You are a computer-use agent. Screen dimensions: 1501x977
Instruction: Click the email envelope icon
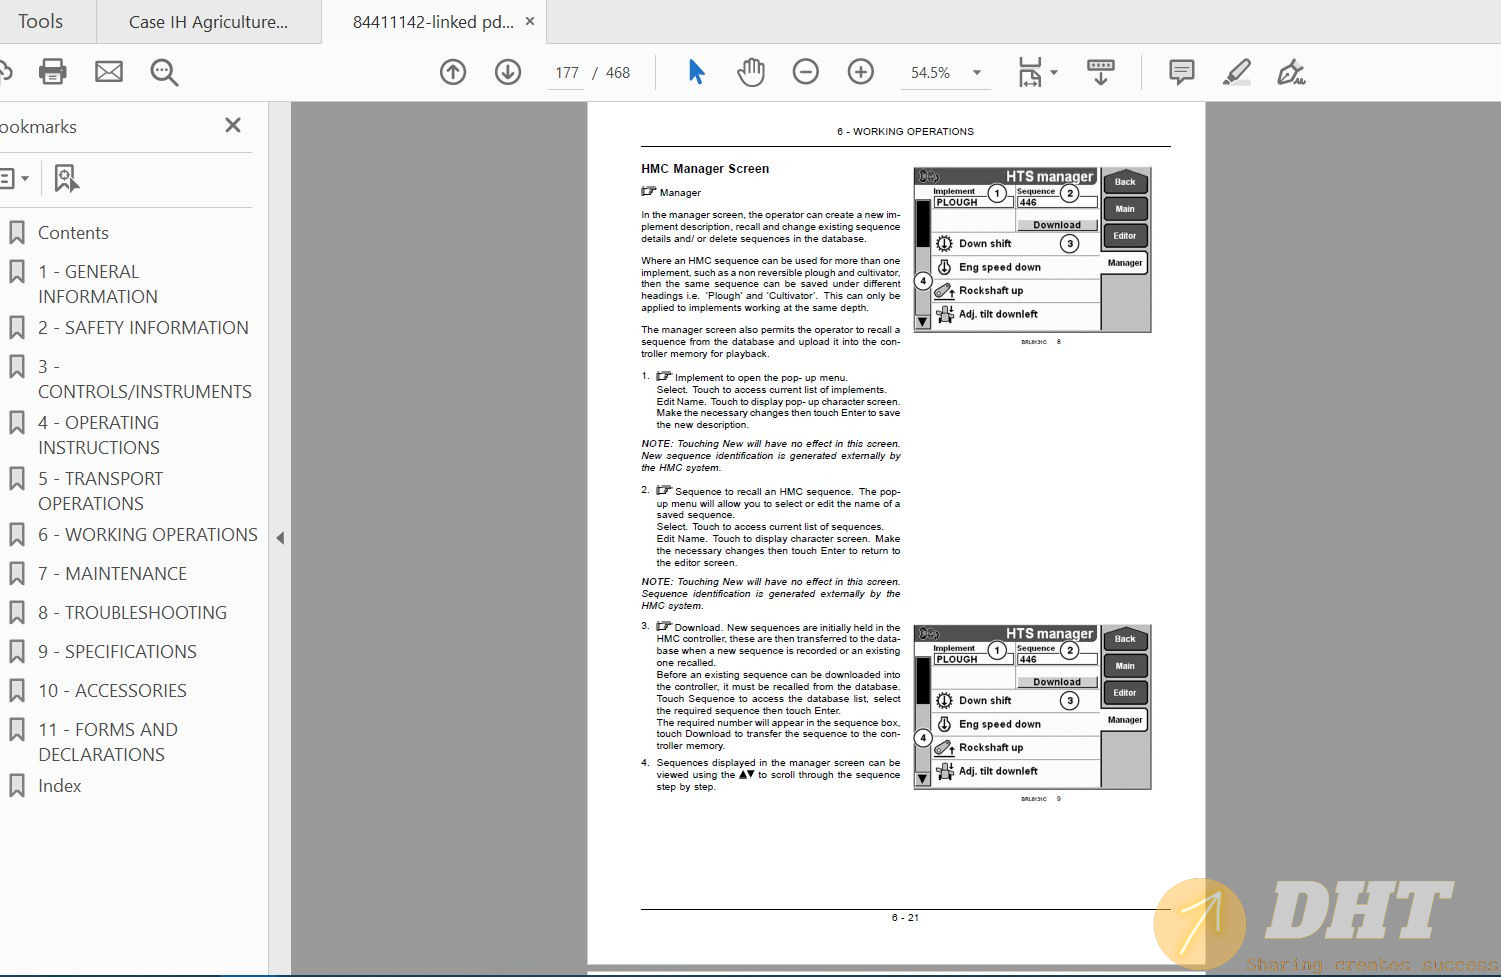109,72
